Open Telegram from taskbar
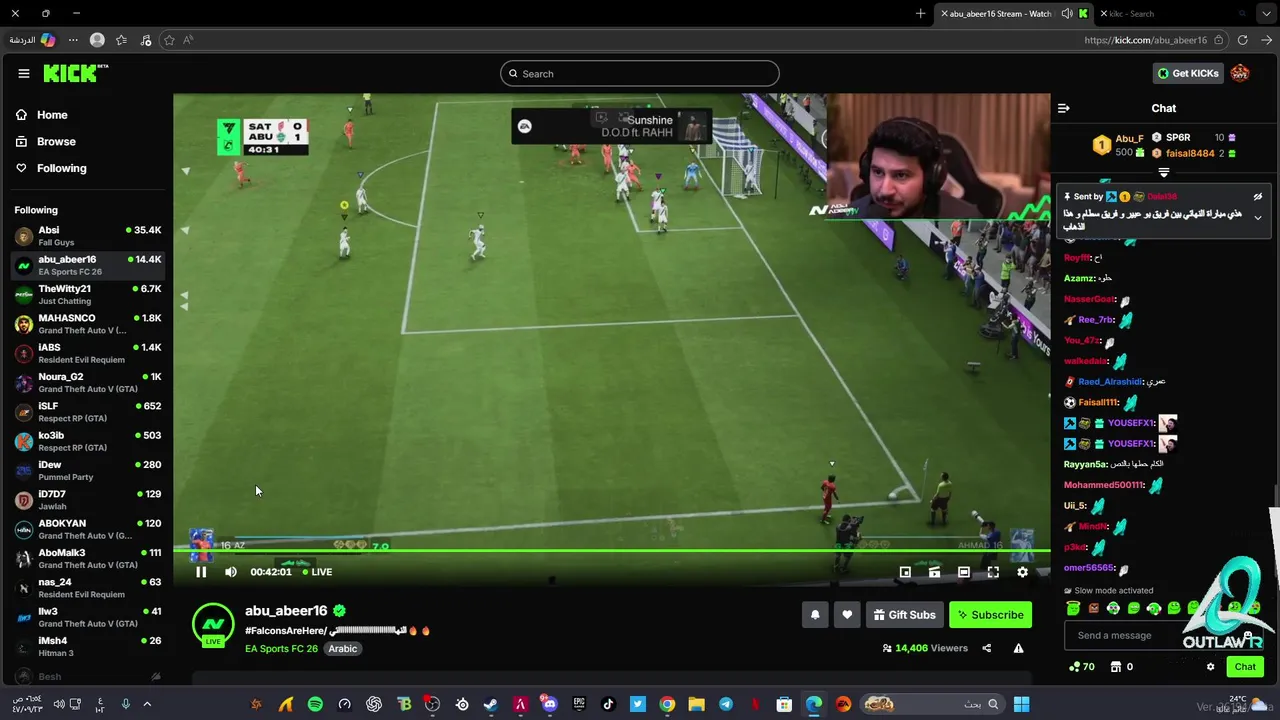1280x720 pixels. pyautogui.click(x=726, y=704)
